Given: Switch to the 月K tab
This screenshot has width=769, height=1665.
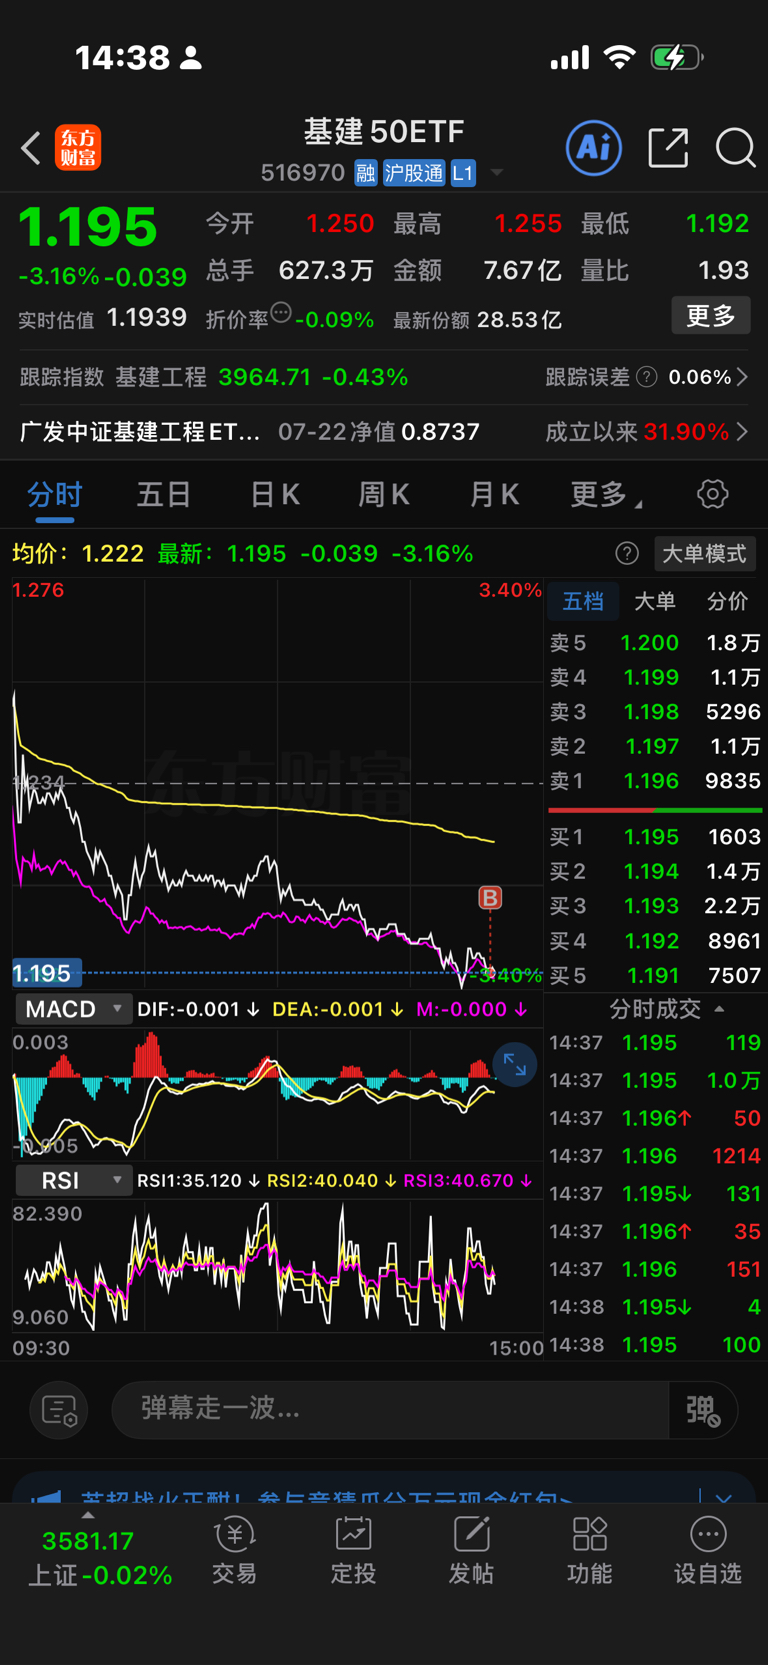Looking at the screenshot, I should tap(495, 494).
